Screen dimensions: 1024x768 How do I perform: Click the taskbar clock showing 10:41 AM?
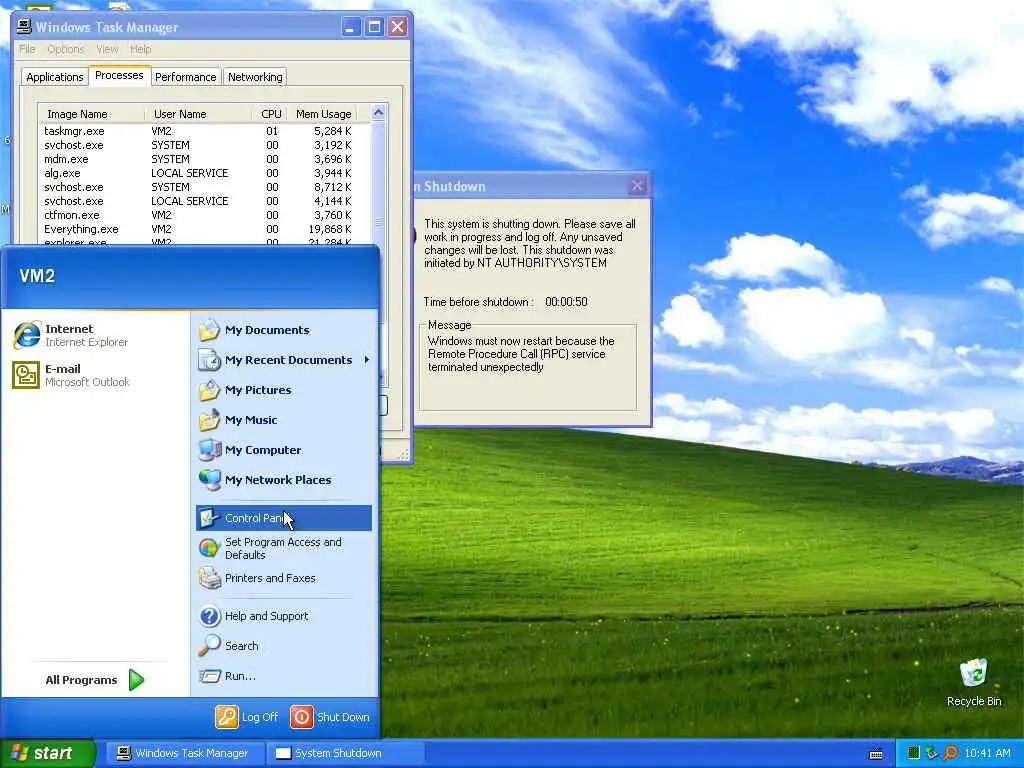click(x=987, y=753)
